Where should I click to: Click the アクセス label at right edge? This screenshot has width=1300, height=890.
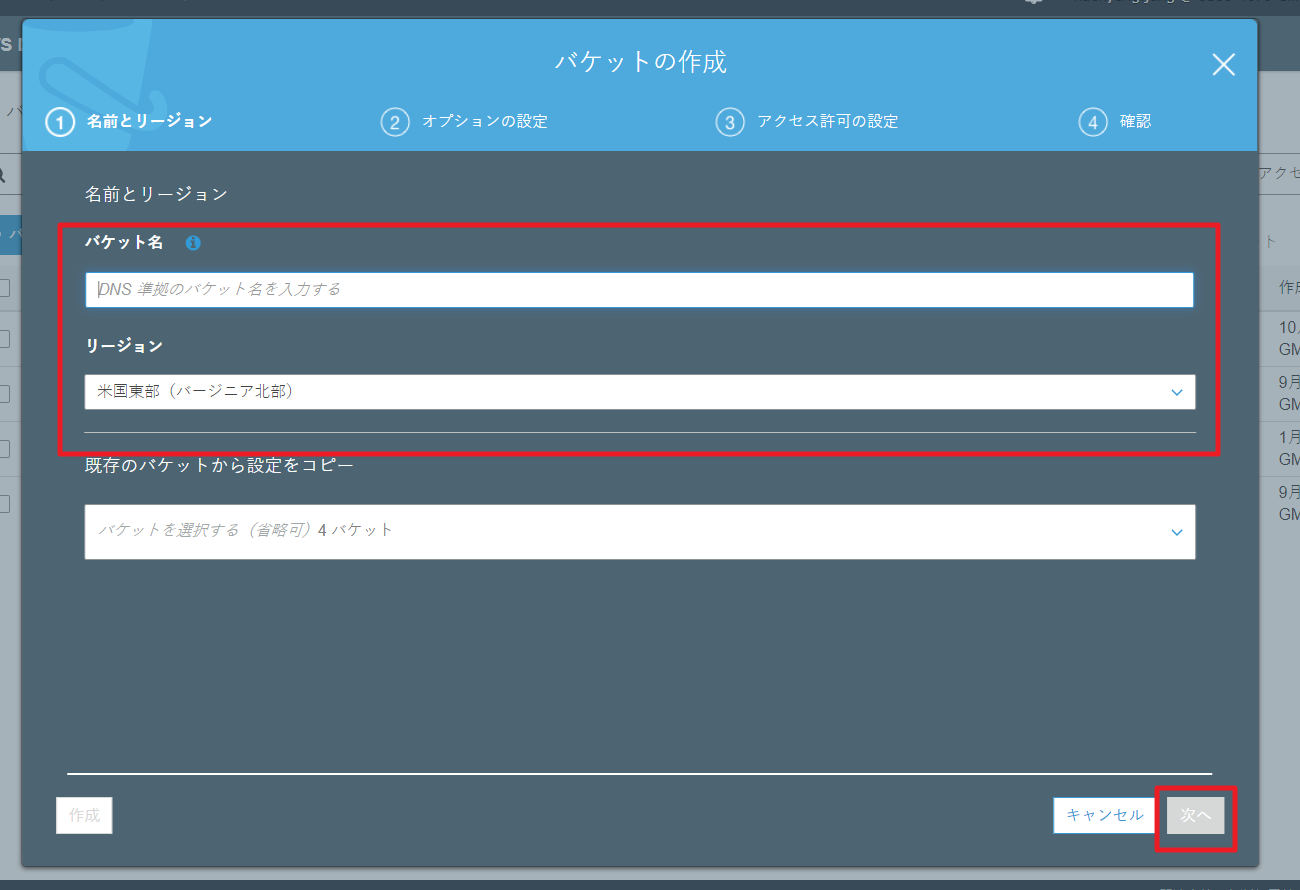[1278, 173]
